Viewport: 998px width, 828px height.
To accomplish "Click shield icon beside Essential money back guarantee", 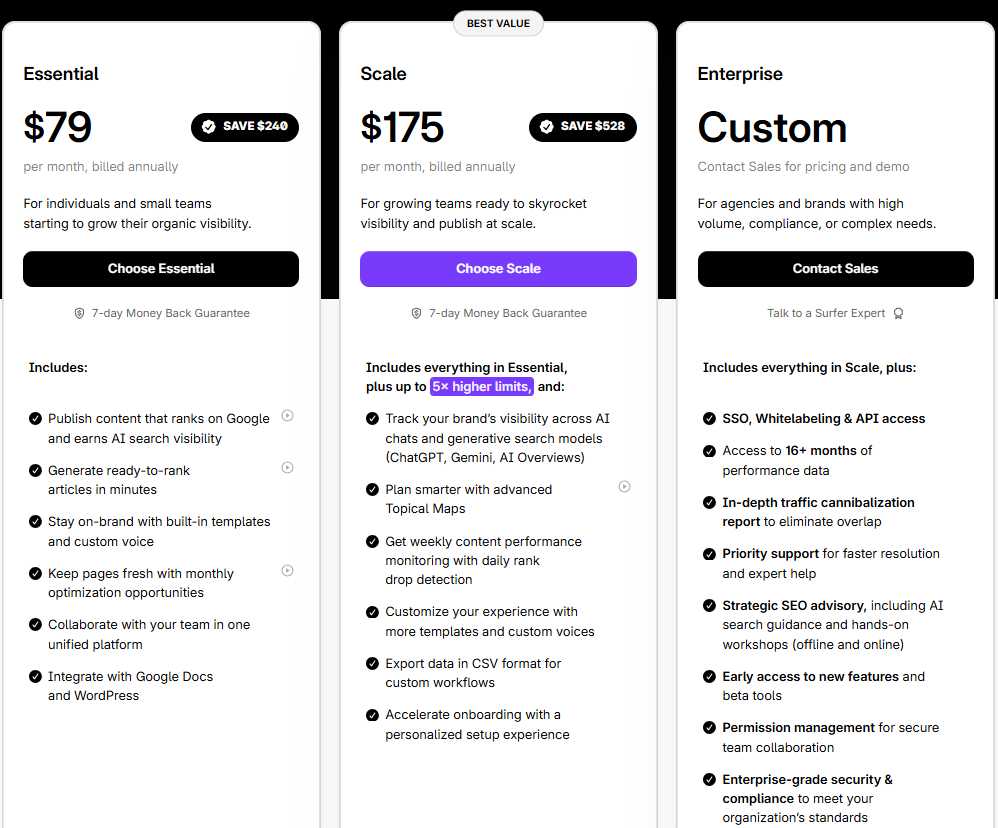I will tap(80, 313).
